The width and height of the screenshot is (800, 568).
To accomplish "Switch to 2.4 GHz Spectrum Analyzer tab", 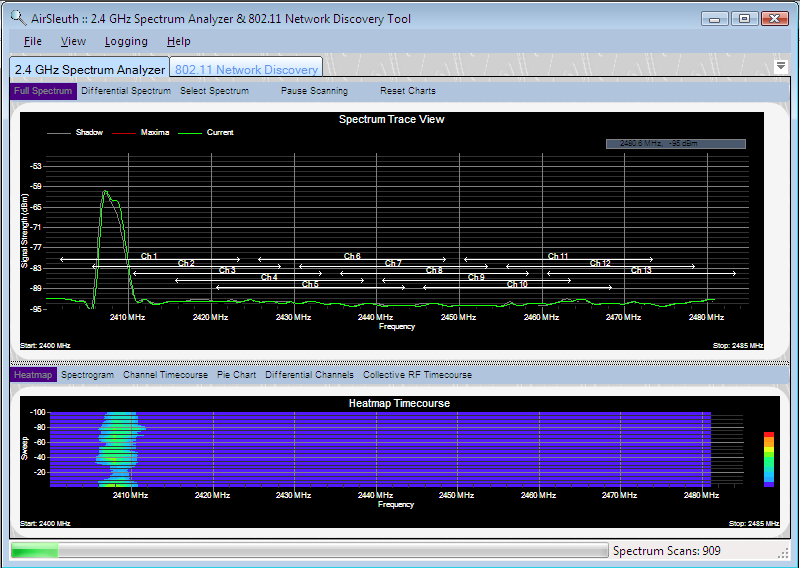I will 90,69.
